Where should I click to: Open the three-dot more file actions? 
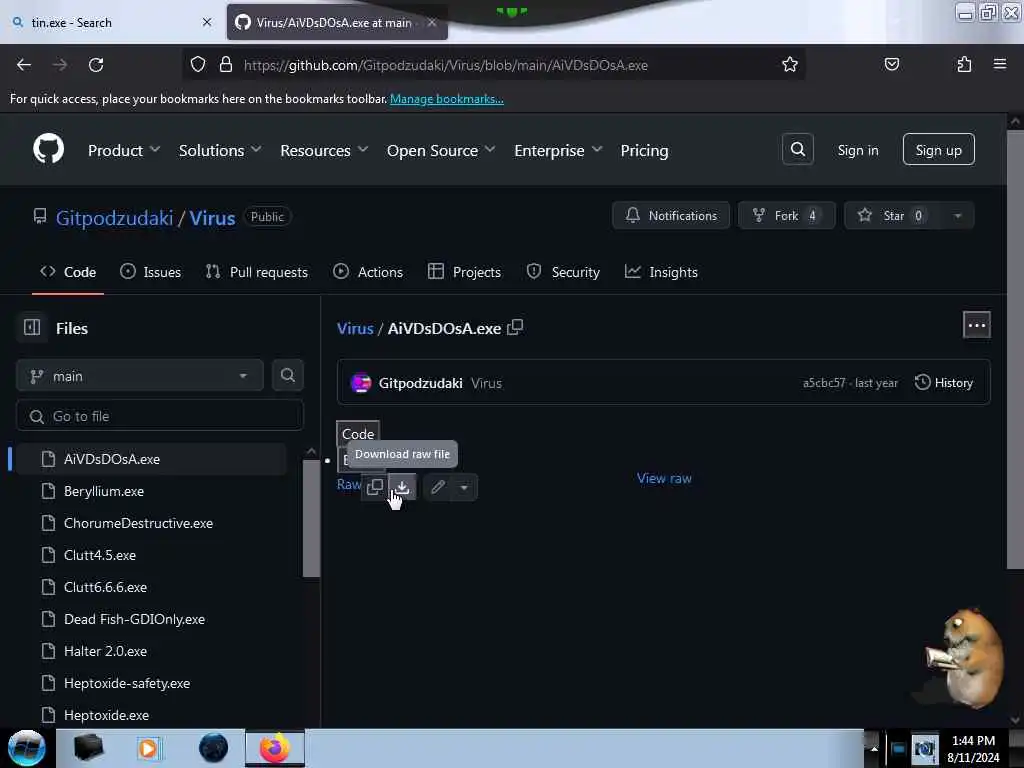976,325
